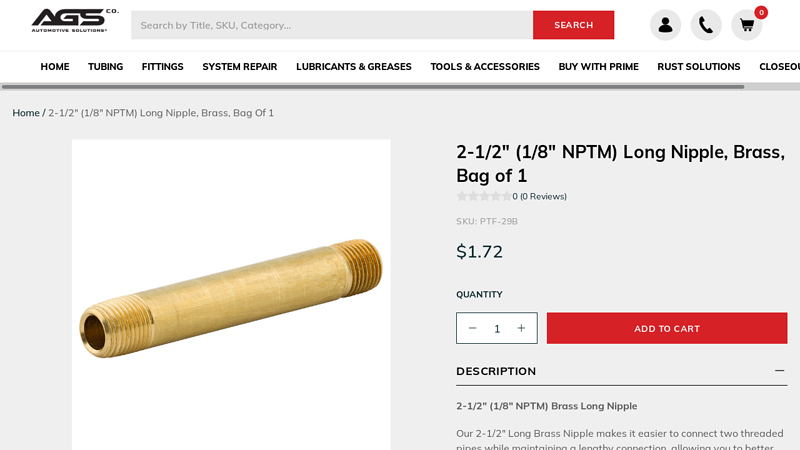Viewport: 800px width, 450px height.
Task: Click the Add to Cart button
Action: (x=667, y=328)
